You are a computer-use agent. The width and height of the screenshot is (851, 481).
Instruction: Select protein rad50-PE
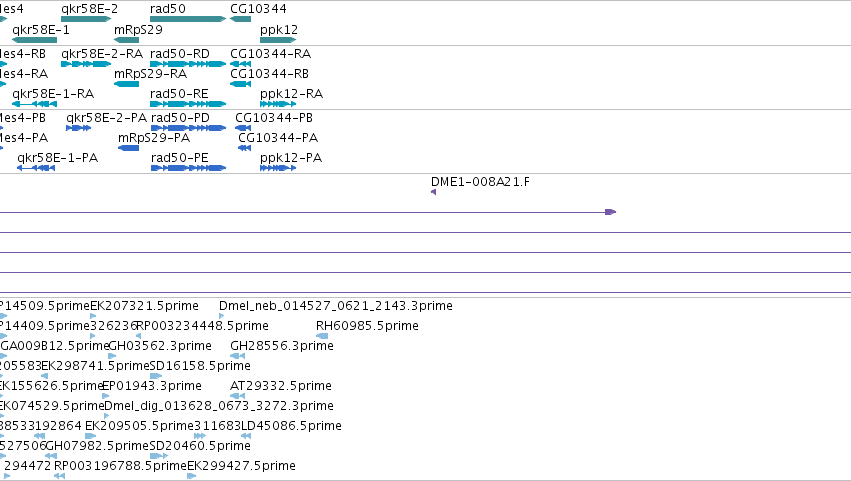click(188, 168)
